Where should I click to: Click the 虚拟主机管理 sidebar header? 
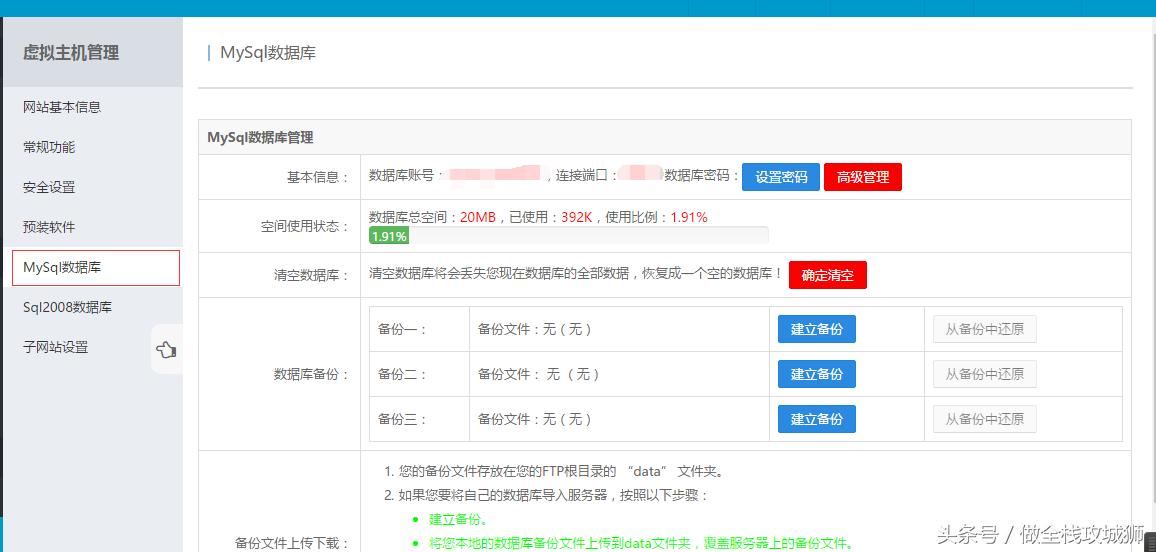point(71,53)
